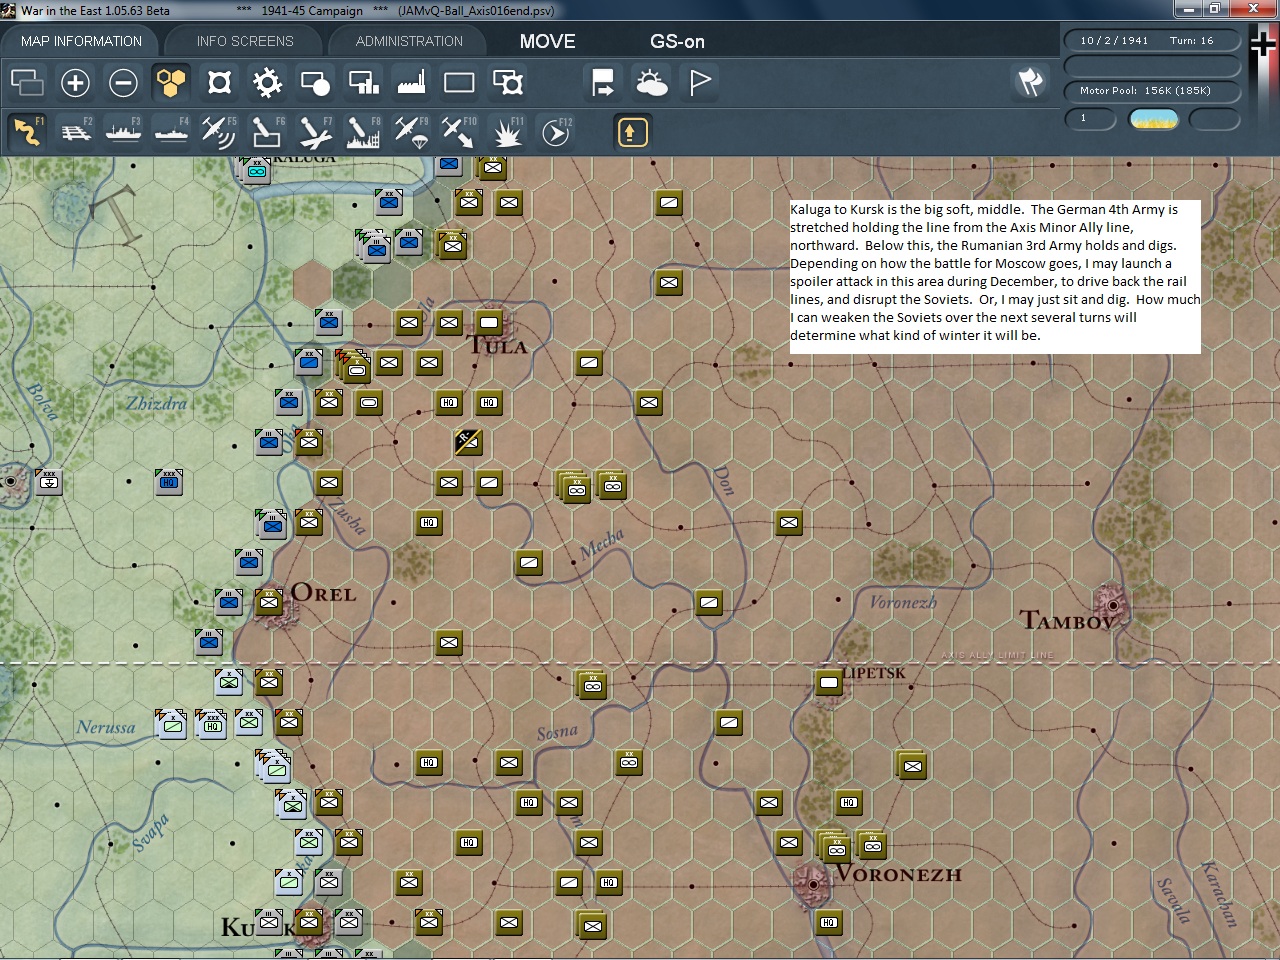The width and height of the screenshot is (1280, 960).
Task: Select the F10 air transfer mode
Action: [459, 132]
